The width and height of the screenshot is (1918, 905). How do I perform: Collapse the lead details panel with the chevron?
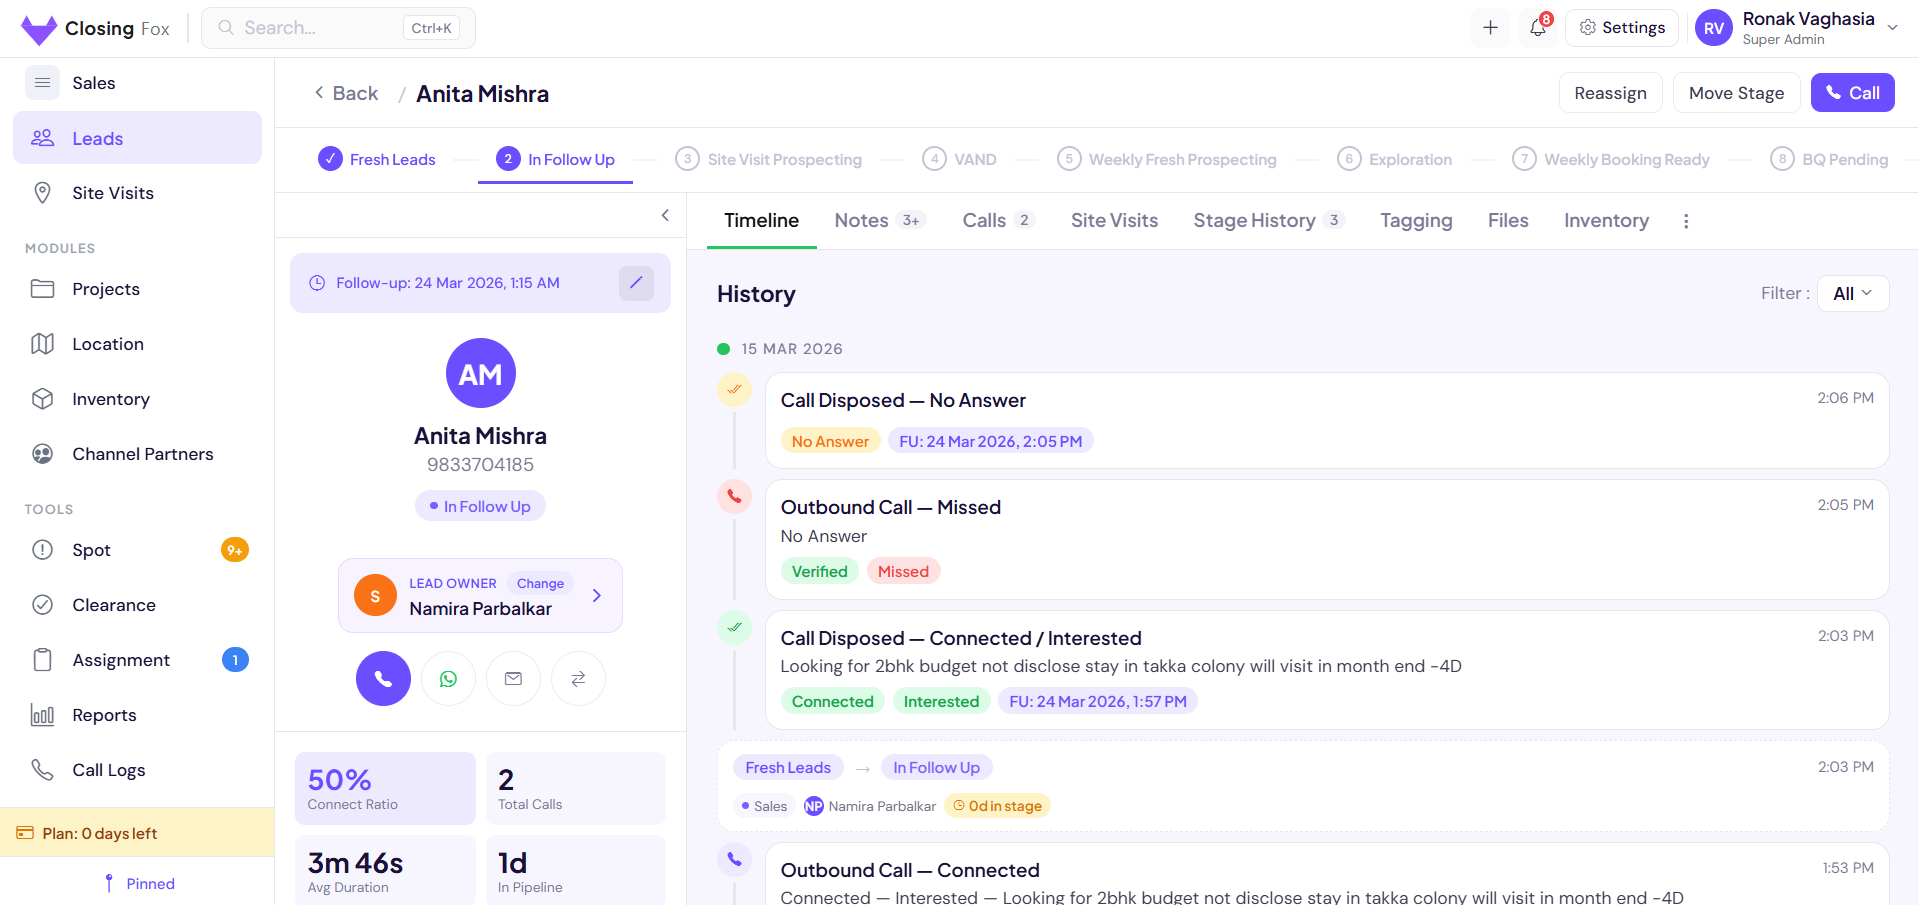click(665, 215)
